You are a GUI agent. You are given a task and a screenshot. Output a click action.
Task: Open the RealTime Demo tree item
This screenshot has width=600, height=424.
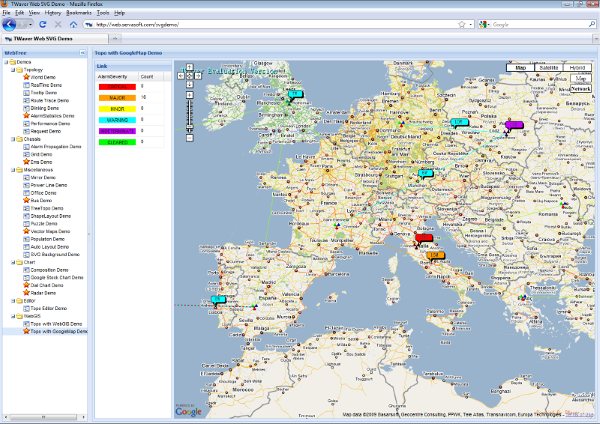click(x=46, y=85)
